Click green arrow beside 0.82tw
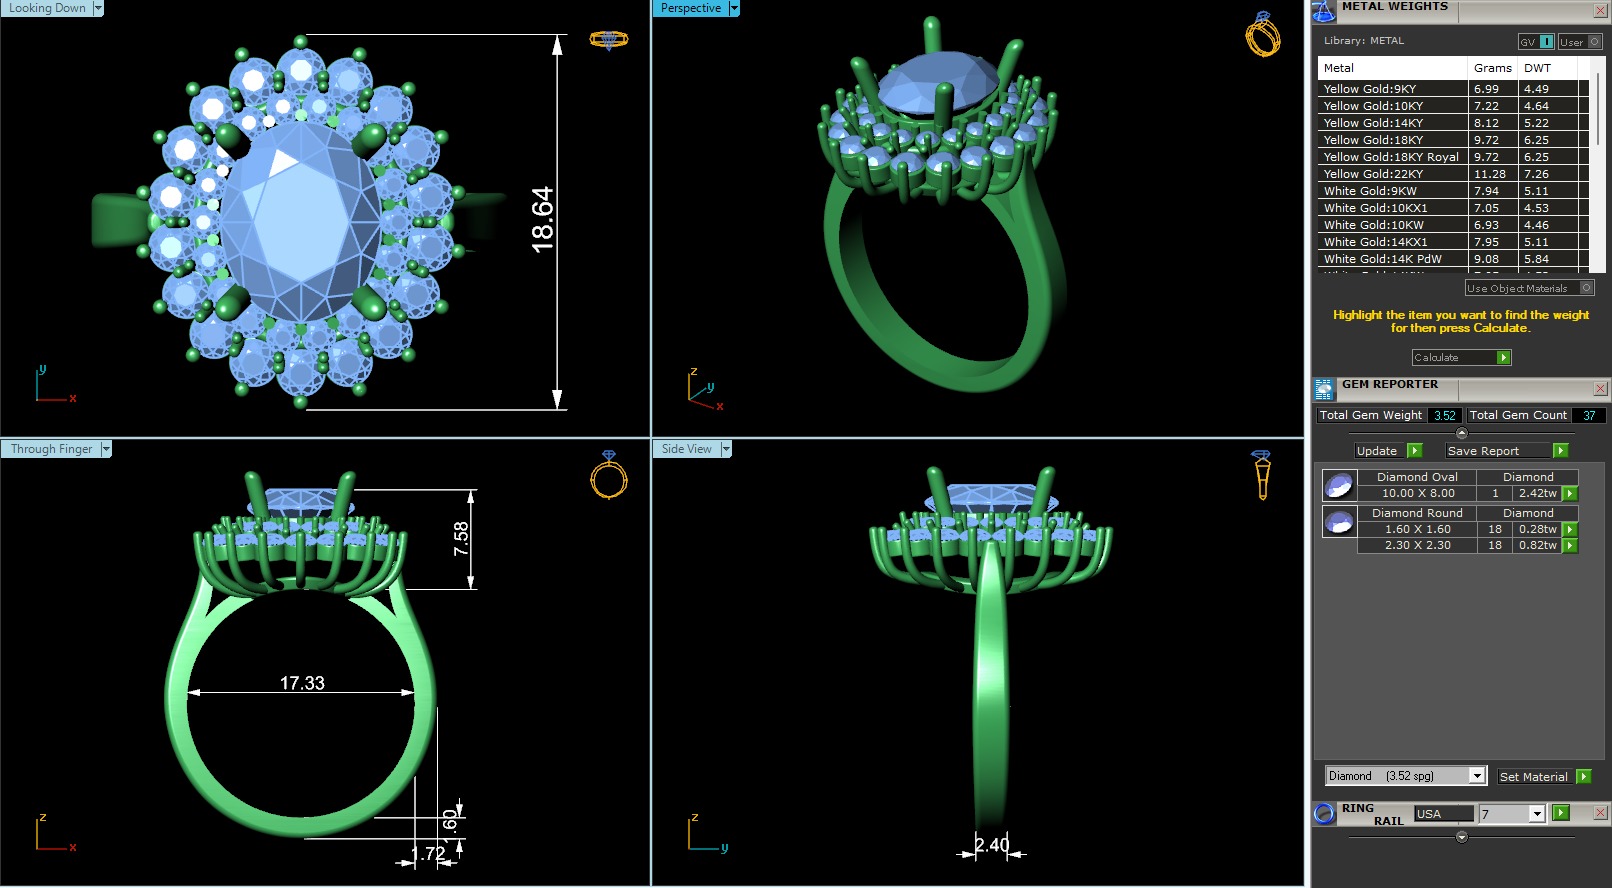This screenshot has width=1612, height=888. 1570,546
